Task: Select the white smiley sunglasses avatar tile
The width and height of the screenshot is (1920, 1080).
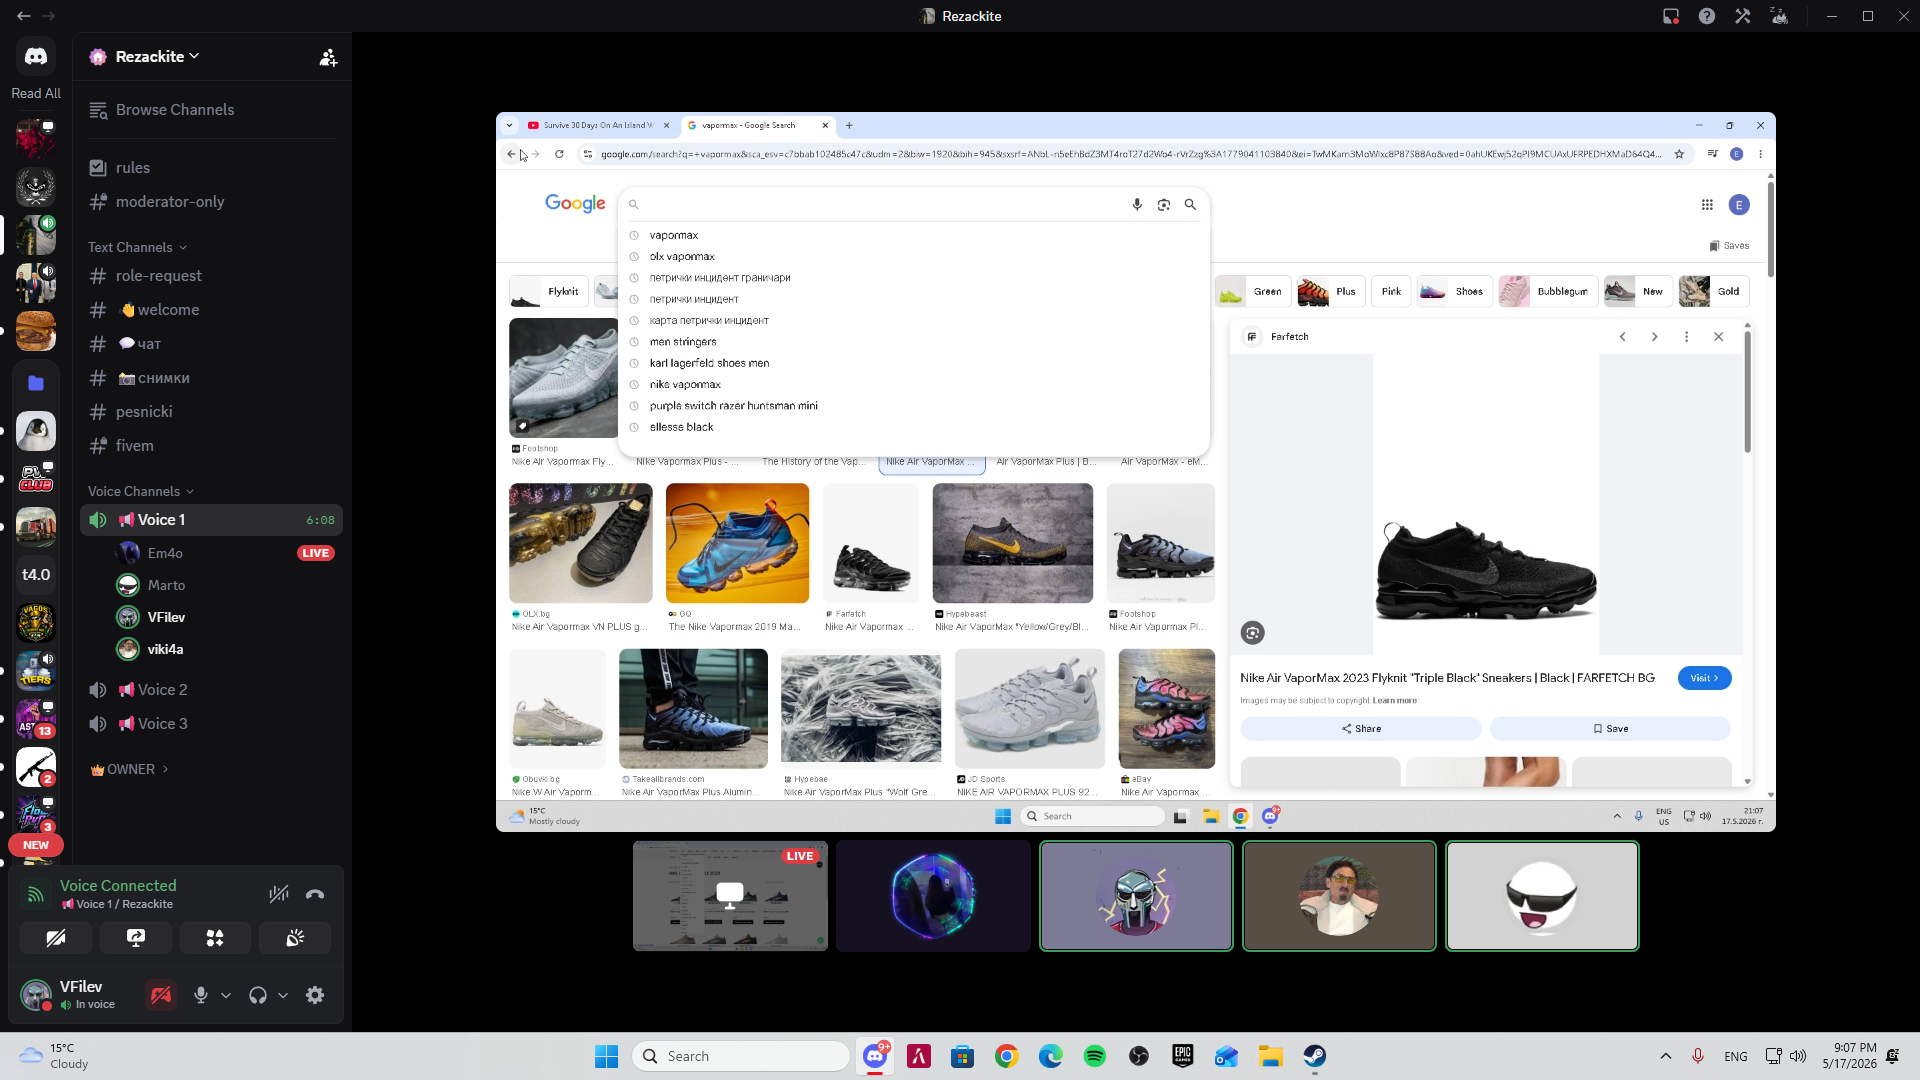Action: (1542, 896)
